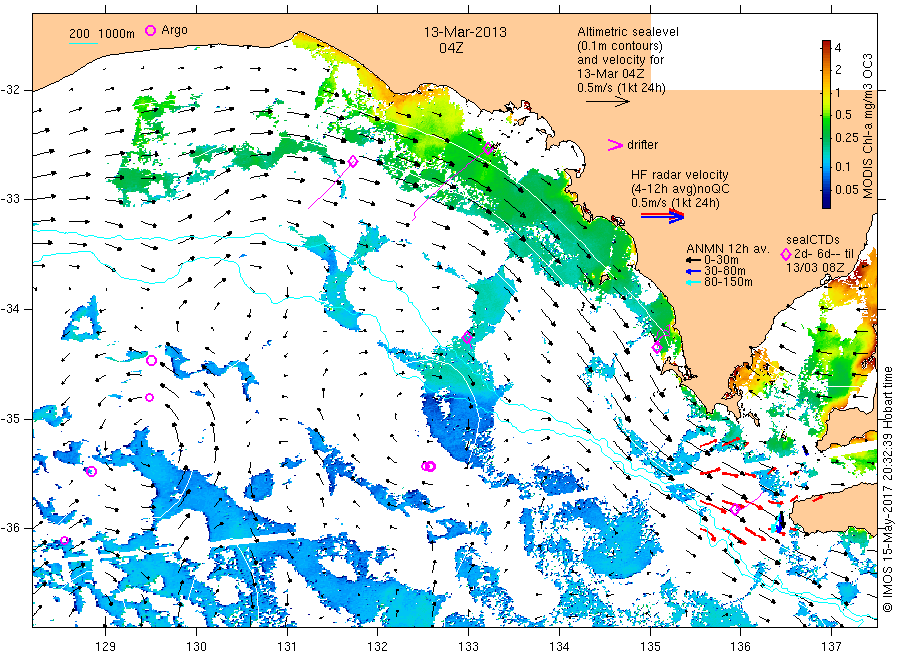Click the date title 13-Mar-2013

tap(465, 32)
